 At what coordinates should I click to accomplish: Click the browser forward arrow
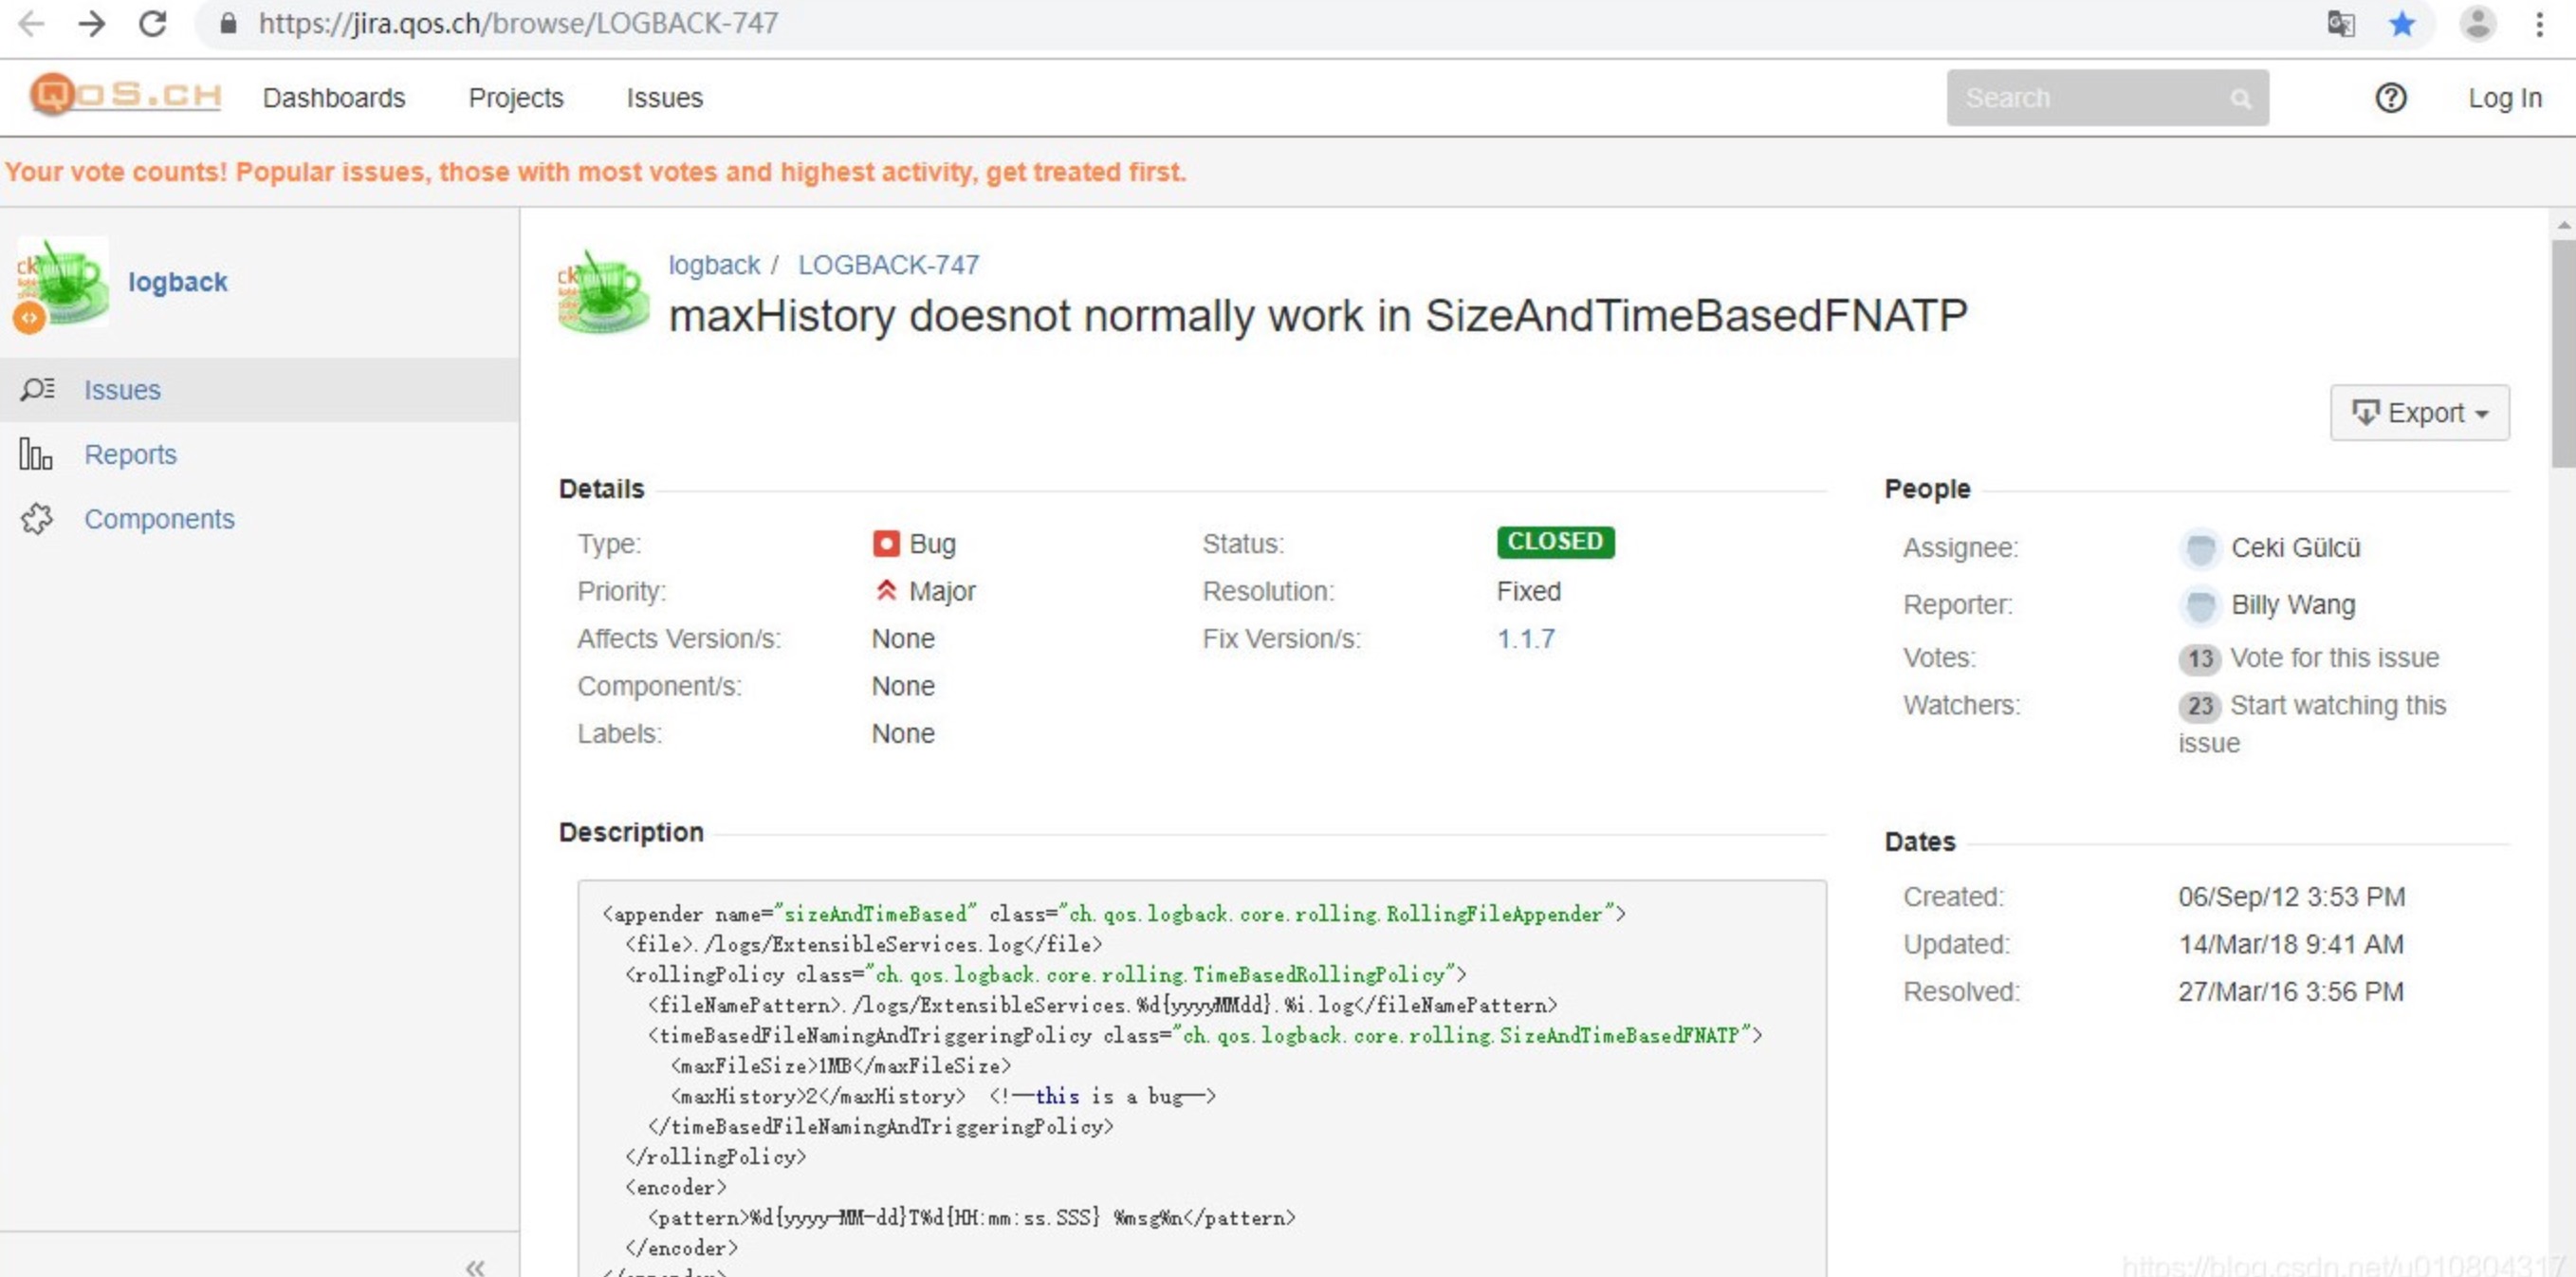click(92, 23)
